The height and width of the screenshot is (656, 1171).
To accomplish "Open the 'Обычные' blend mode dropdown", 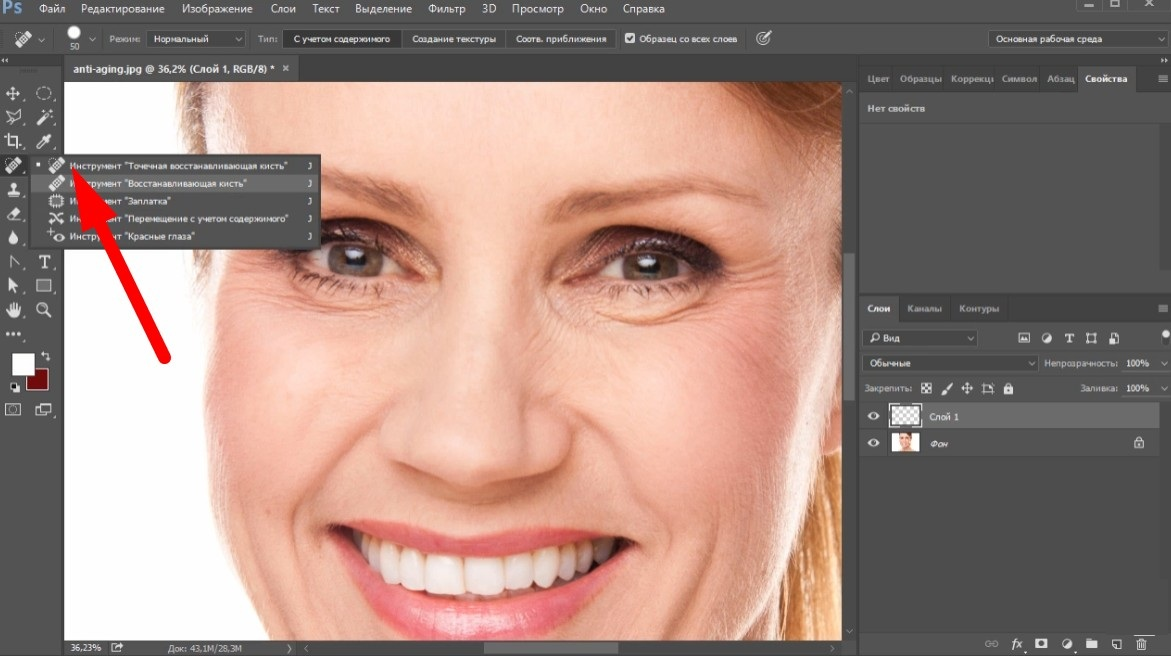I will (950, 363).
